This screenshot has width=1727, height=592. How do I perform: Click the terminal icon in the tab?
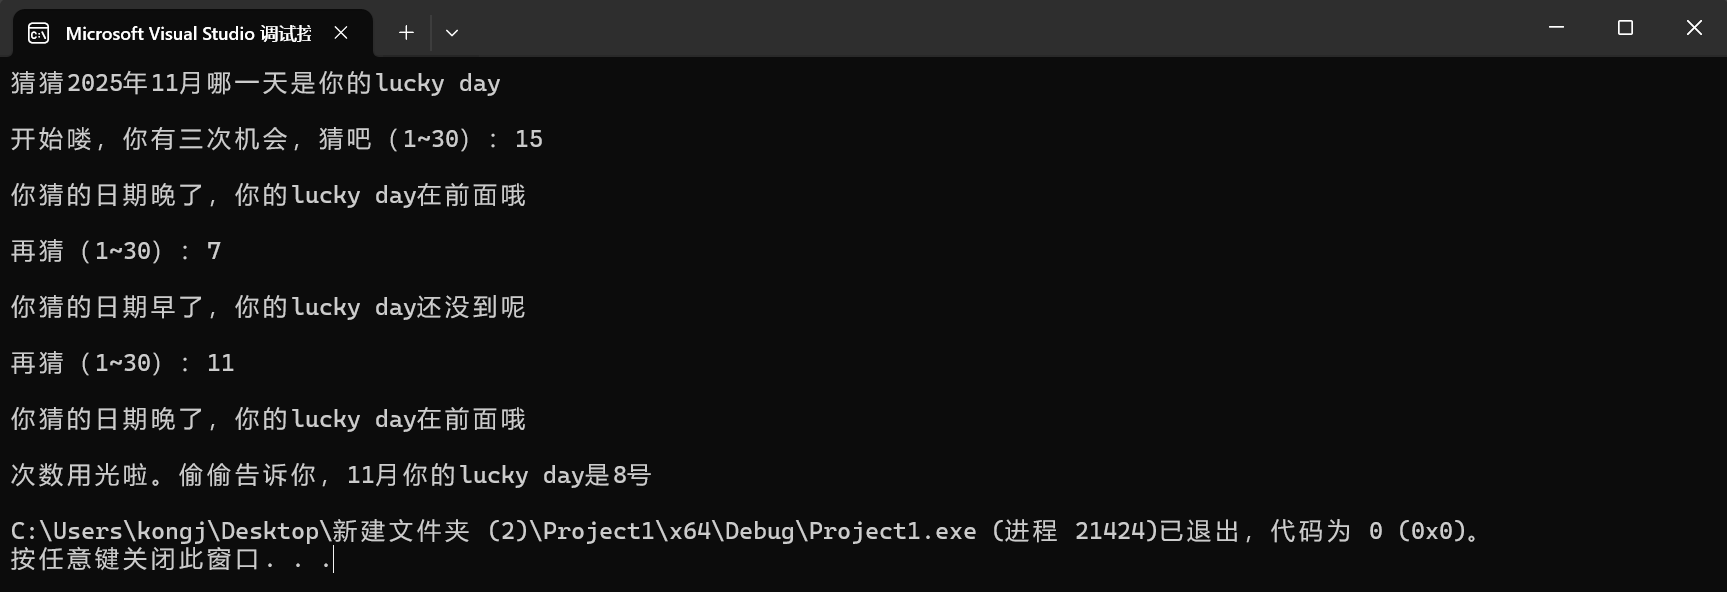[38, 34]
